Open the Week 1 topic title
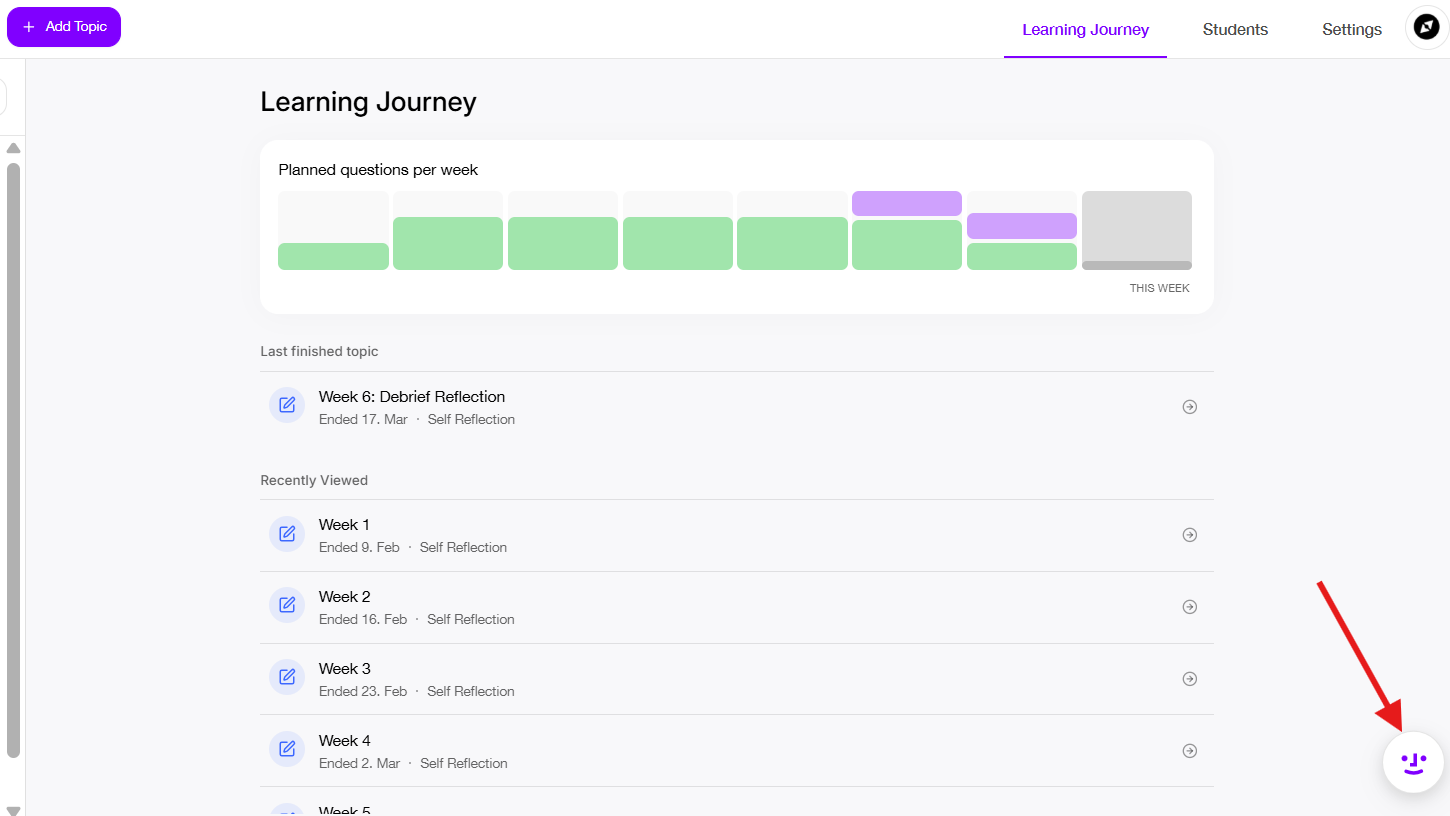 [344, 525]
